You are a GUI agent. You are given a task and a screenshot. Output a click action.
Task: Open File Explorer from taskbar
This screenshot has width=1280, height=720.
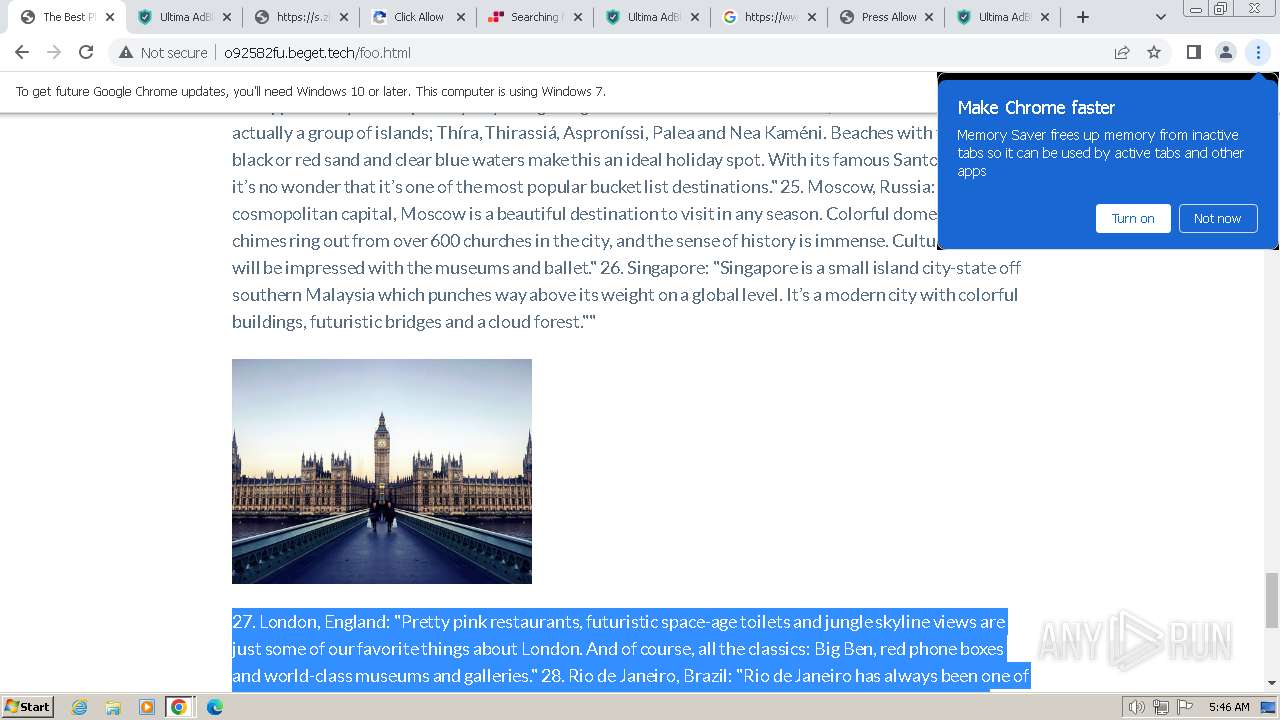[113, 707]
